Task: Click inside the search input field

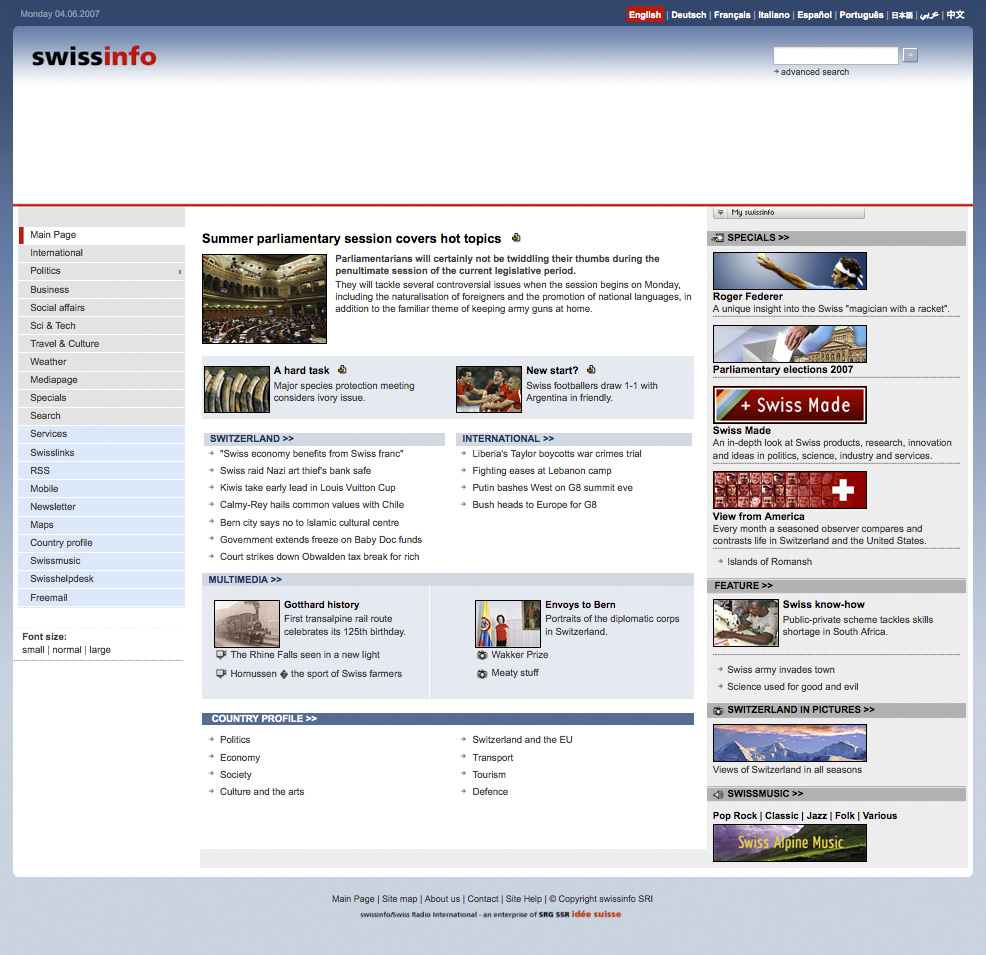Action: 835,55
